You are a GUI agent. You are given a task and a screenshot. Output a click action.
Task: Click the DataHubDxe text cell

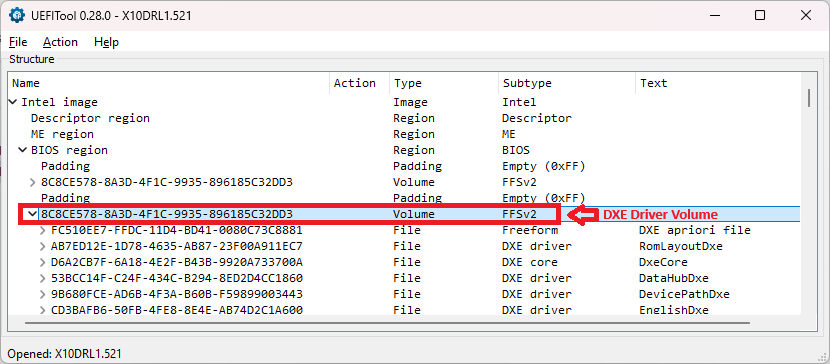(x=674, y=278)
